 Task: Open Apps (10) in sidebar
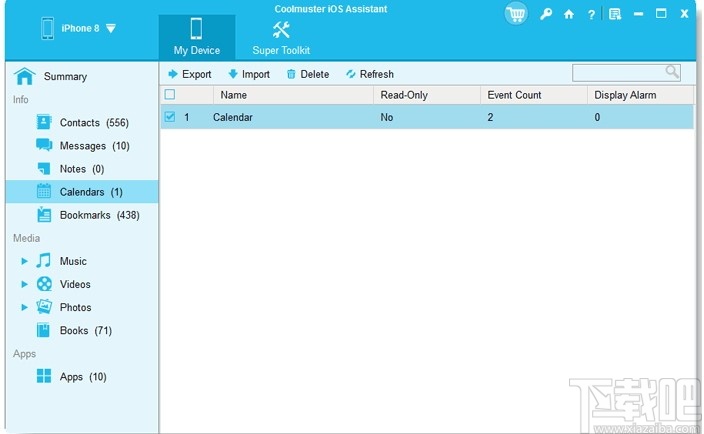pyautogui.click(x=83, y=377)
